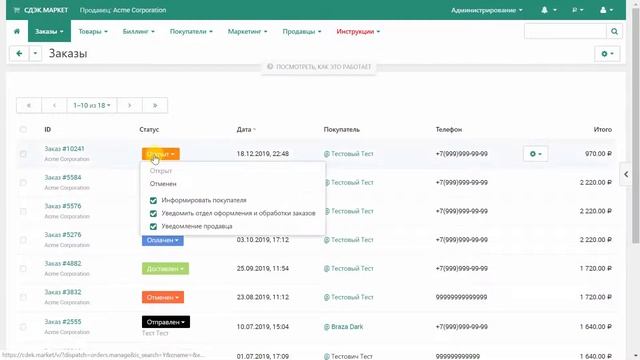Open the Покупатели menu

pos(191,31)
